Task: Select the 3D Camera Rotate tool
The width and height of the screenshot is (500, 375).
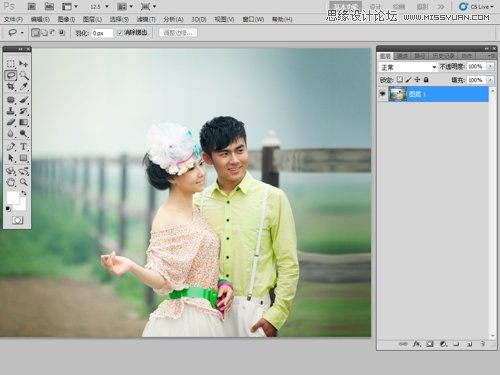Action: [x=23, y=171]
